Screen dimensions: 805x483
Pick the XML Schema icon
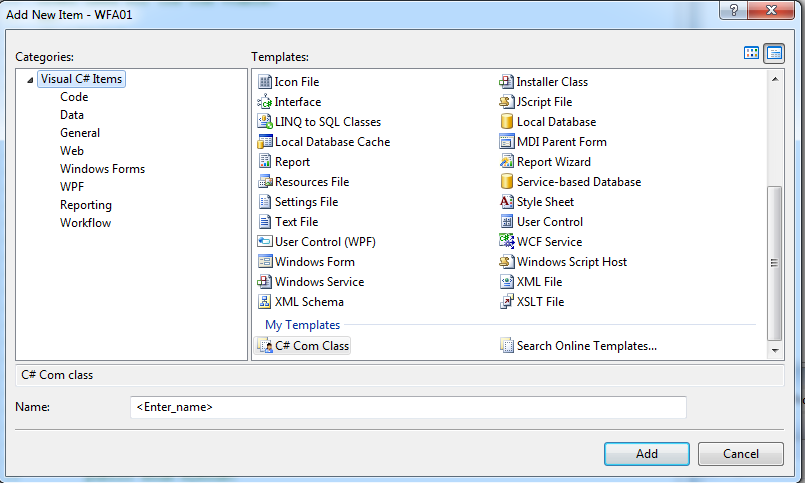point(264,302)
